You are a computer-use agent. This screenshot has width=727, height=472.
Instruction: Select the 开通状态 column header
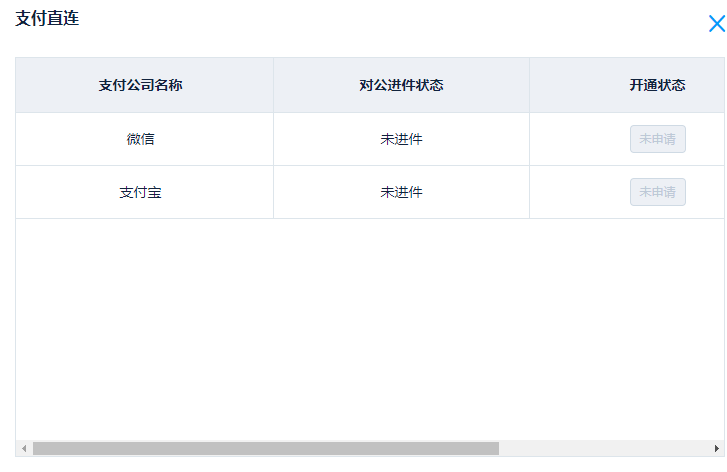[657, 85]
